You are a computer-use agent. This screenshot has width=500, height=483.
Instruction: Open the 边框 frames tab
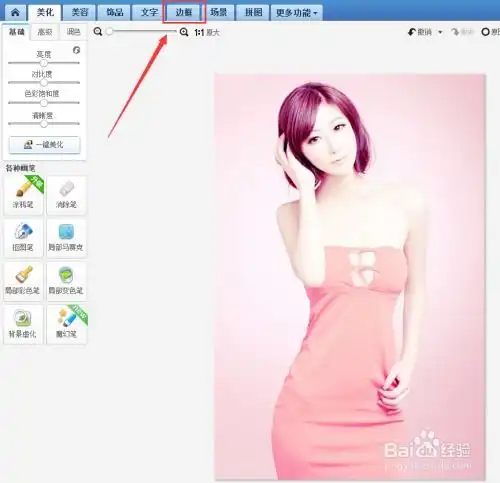[x=184, y=13]
